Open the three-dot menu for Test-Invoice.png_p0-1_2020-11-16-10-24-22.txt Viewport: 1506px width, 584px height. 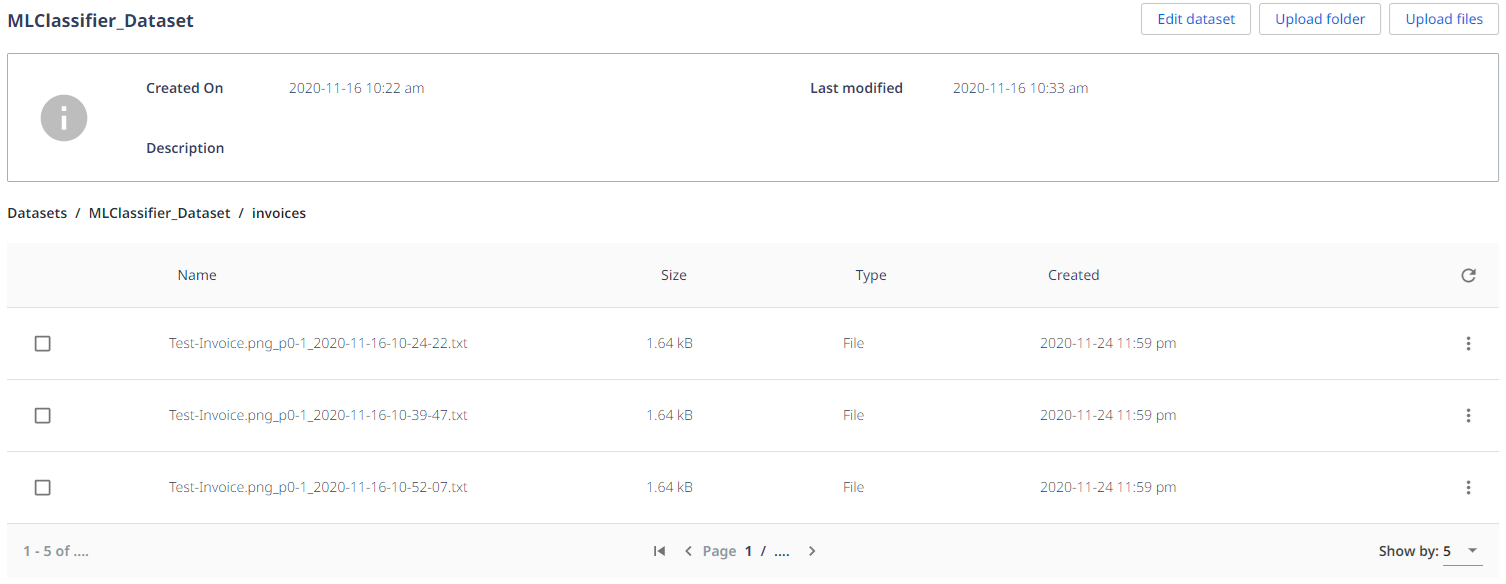1468,343
